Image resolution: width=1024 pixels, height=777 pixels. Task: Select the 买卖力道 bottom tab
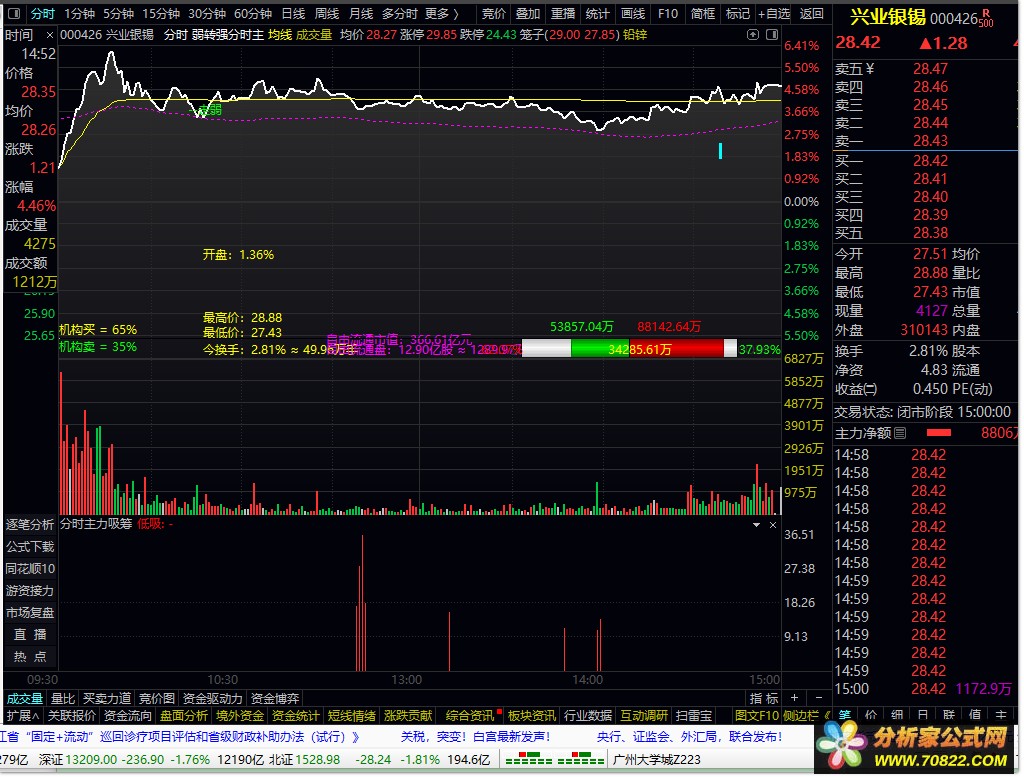coord(107,699)
